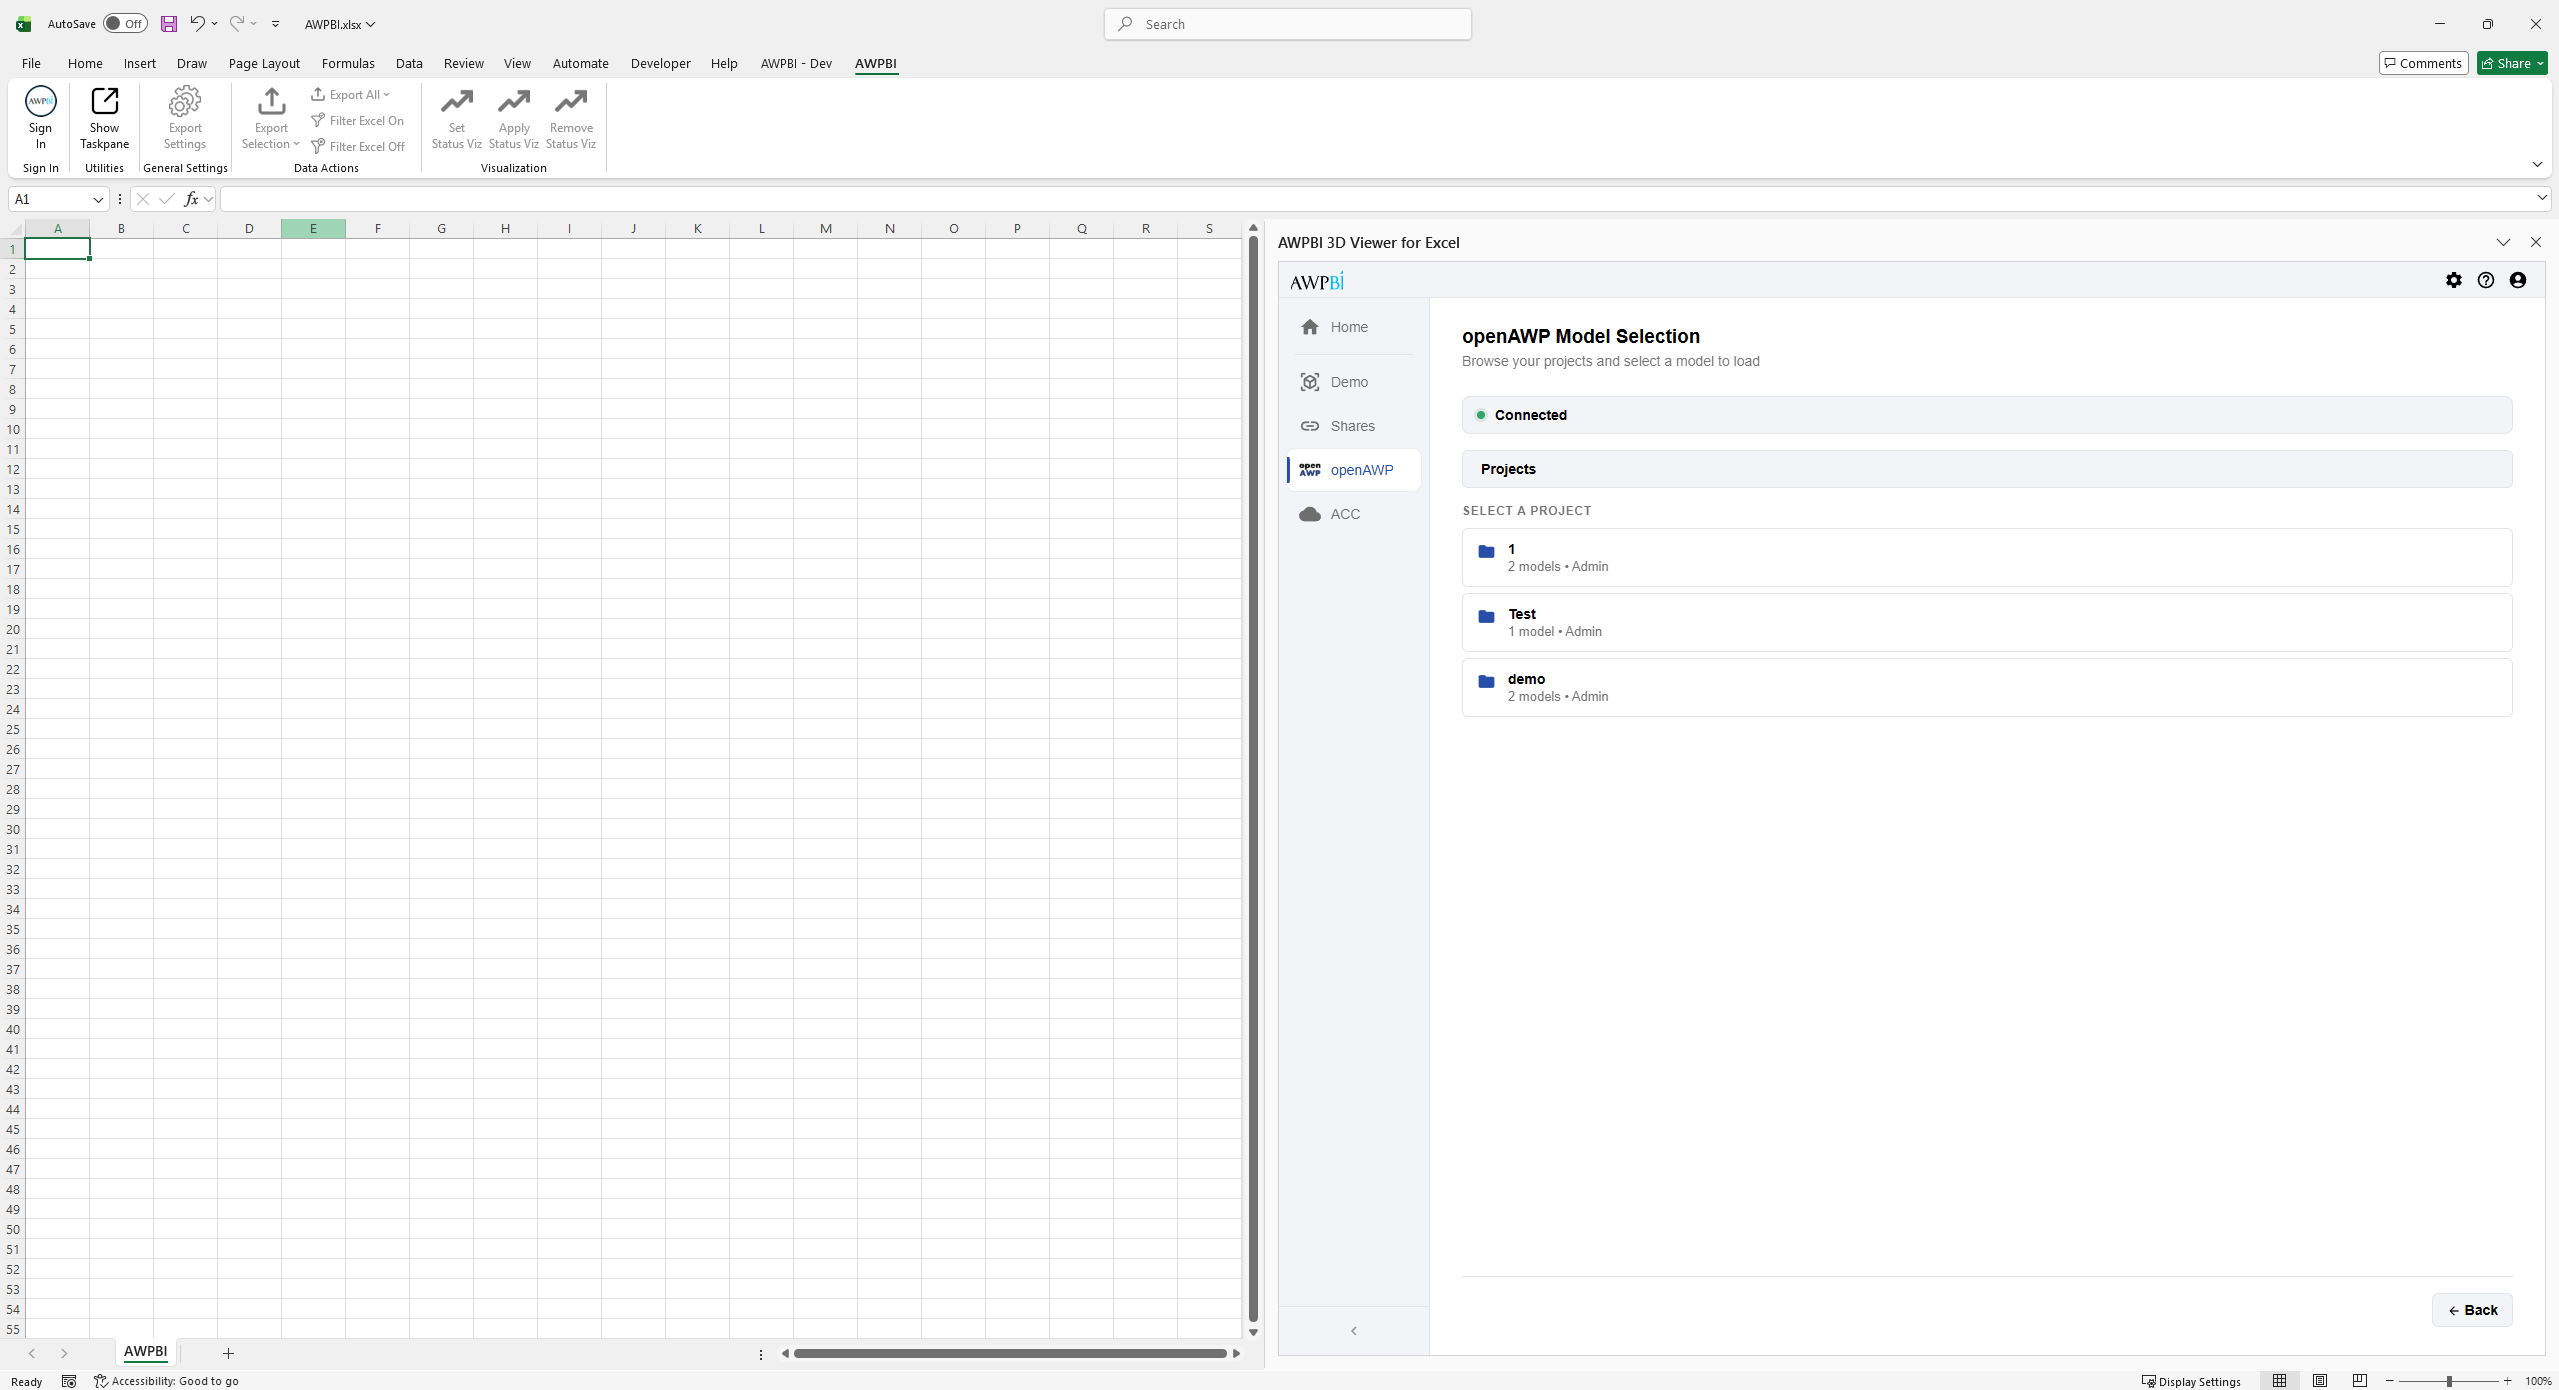This screenshot has width=2559, height=1390.
Task: Open the taskpane settings gear
Action: pyautogui.click(x=2453, y=280)
